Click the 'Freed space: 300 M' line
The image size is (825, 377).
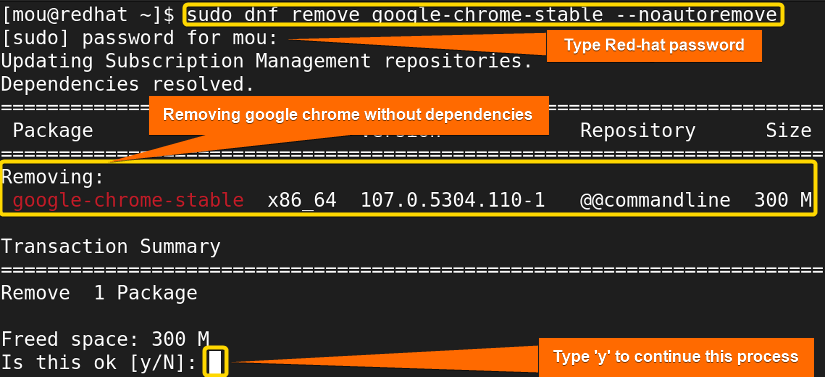[x=105, y=339]
